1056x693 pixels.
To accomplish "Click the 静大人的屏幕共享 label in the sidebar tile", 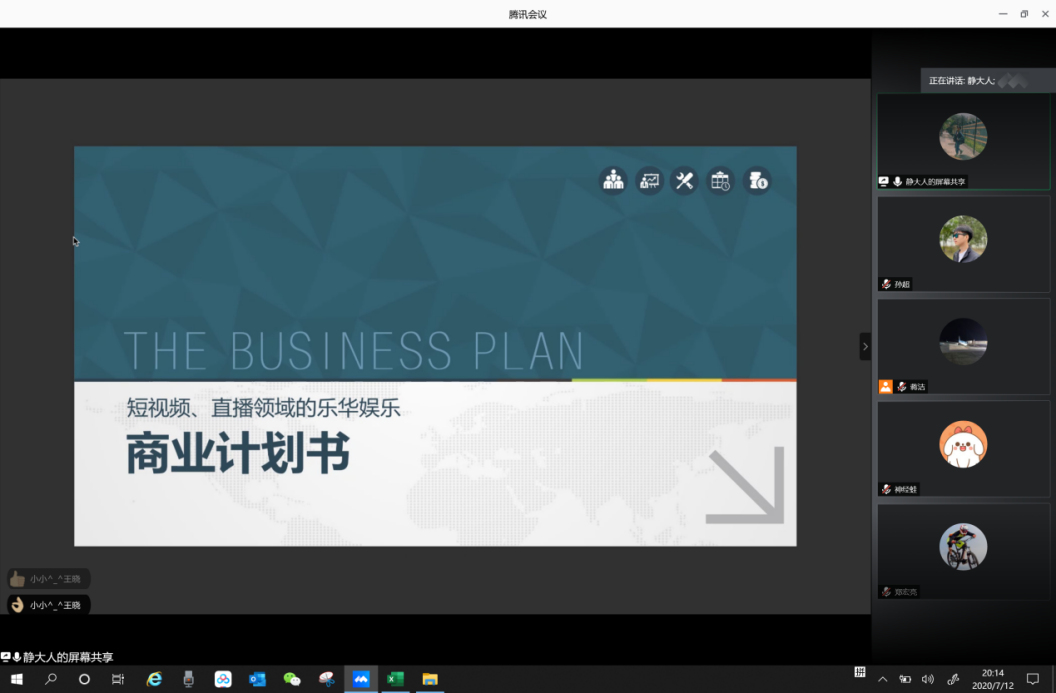I will [x=935, y=182].
